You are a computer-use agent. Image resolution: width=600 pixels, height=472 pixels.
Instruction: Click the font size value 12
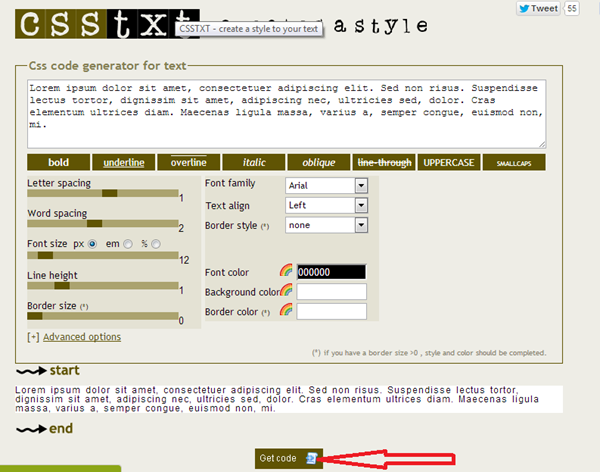point(184,260)
